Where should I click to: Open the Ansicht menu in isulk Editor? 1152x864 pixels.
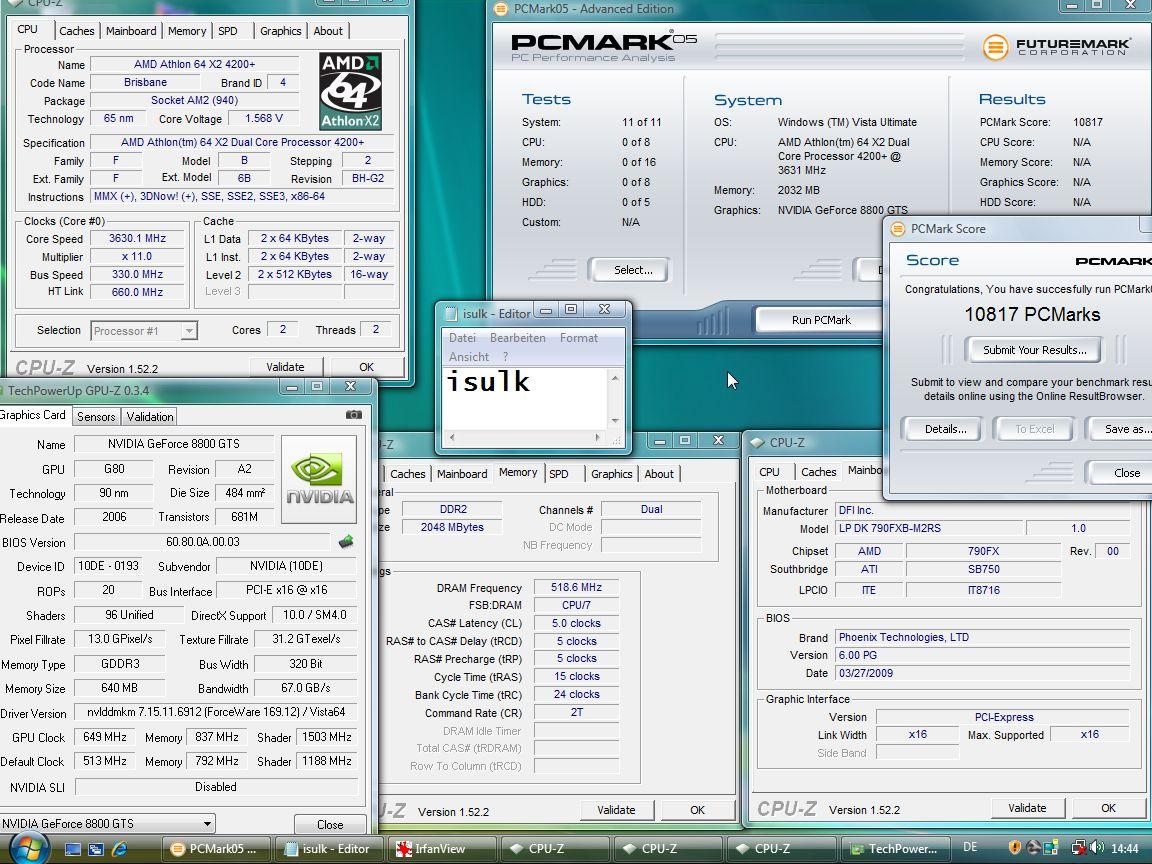[x=469, y=357]
